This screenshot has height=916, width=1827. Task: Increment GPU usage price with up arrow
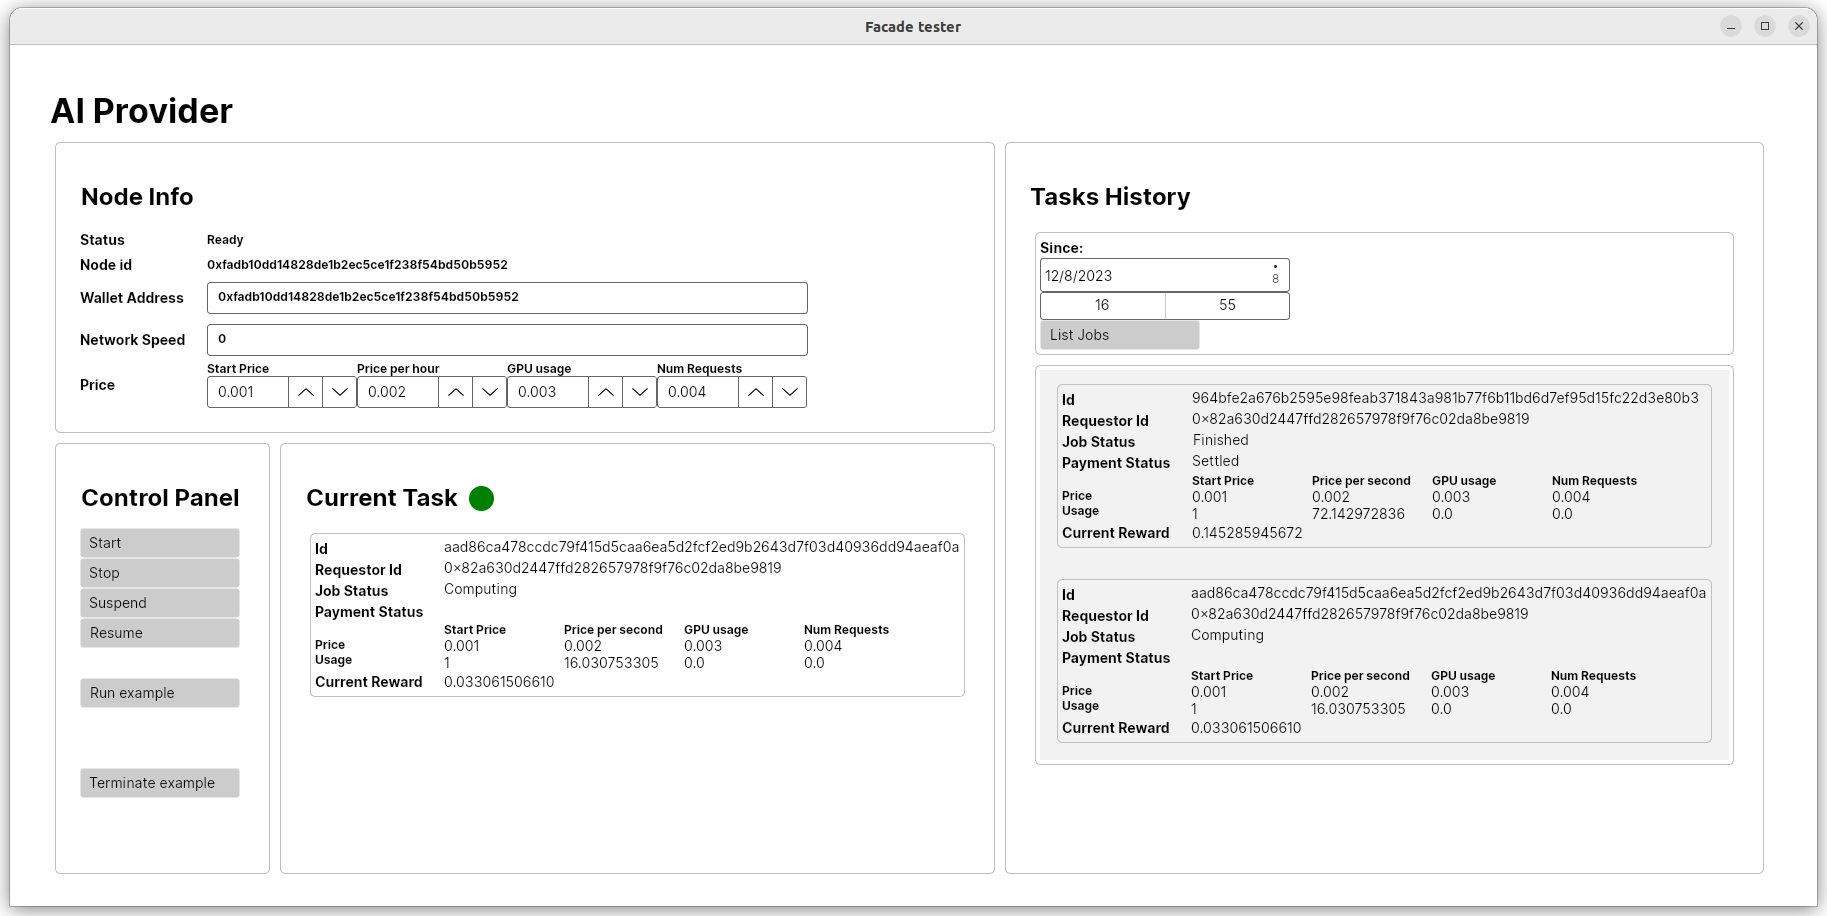(x=606, y=392)
